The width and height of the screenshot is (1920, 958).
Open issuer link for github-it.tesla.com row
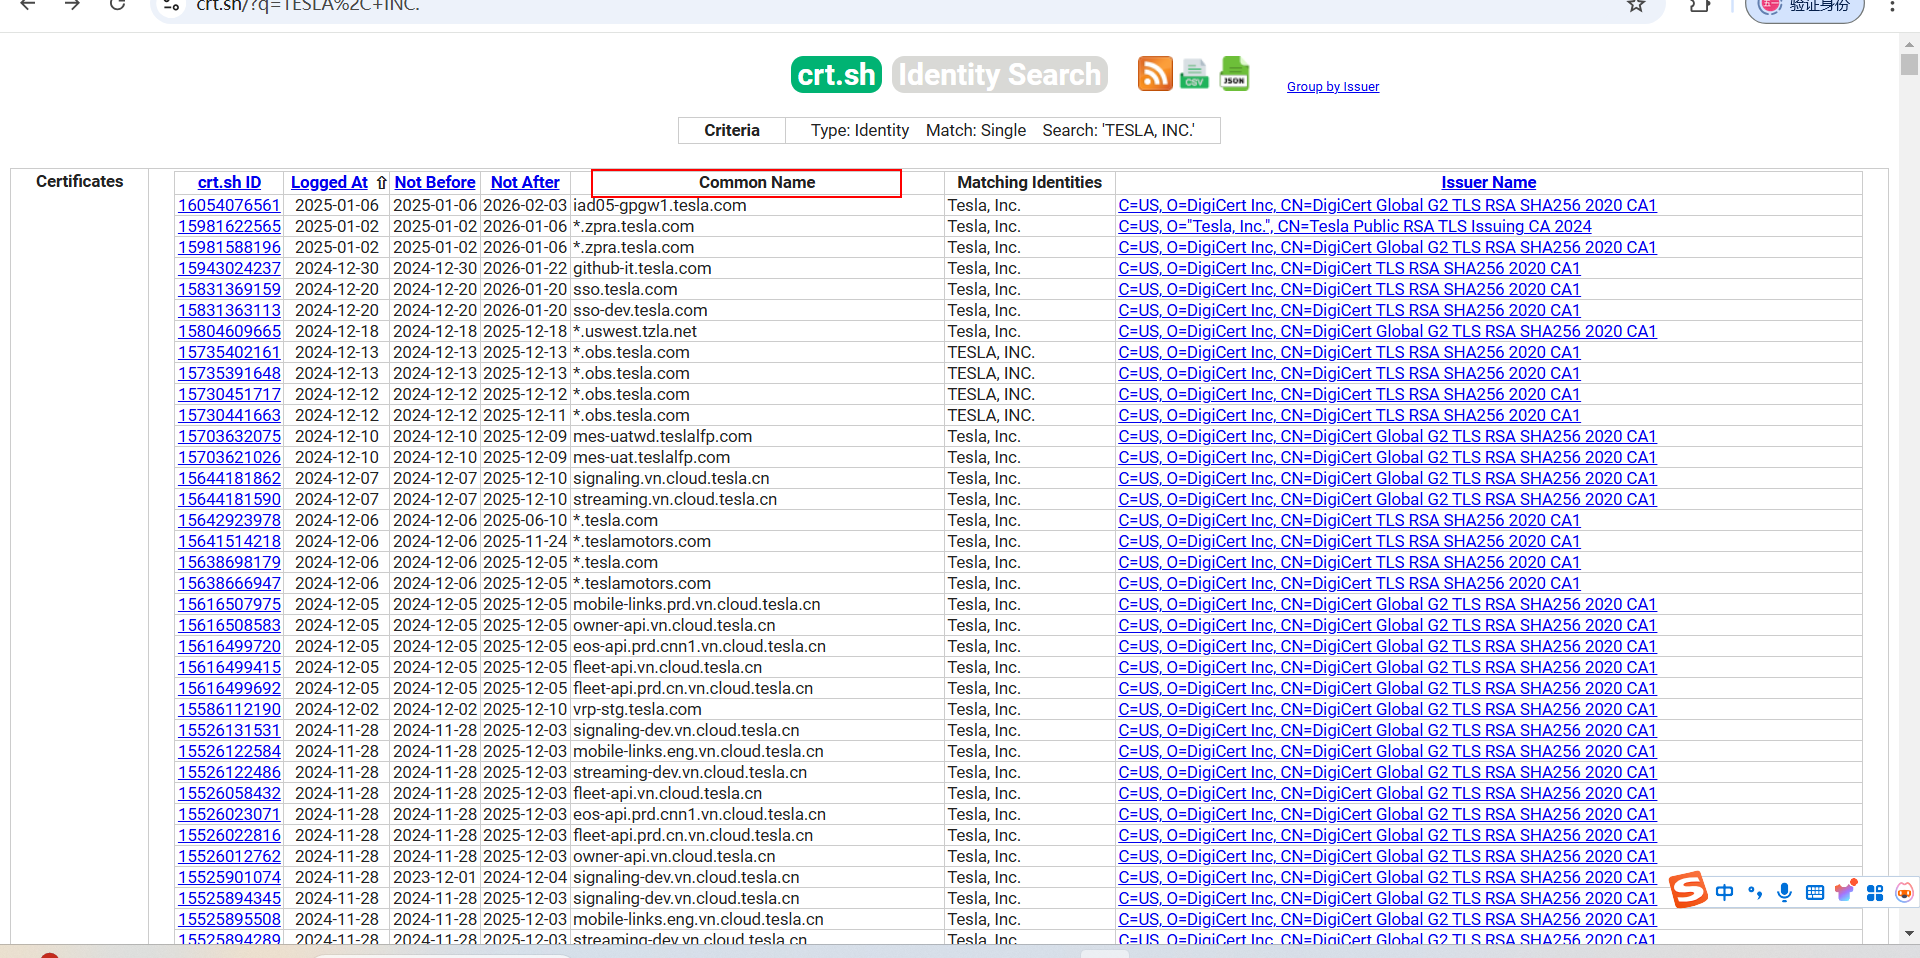[x=1349, y=268]
